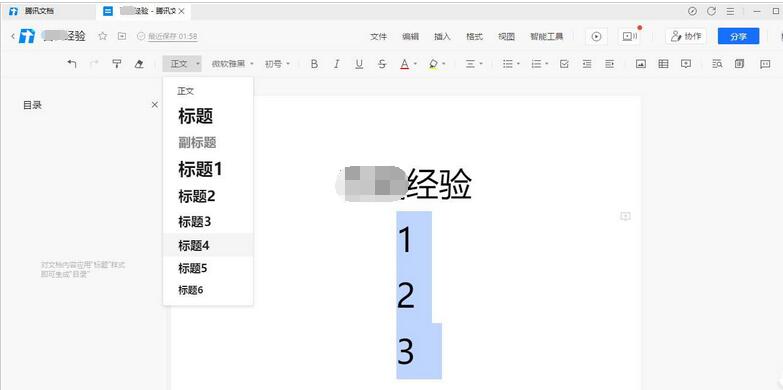Screen dimensions: 783x390
Task: Open the hamburger menu in title bar
Action: (x=730, y=11)
